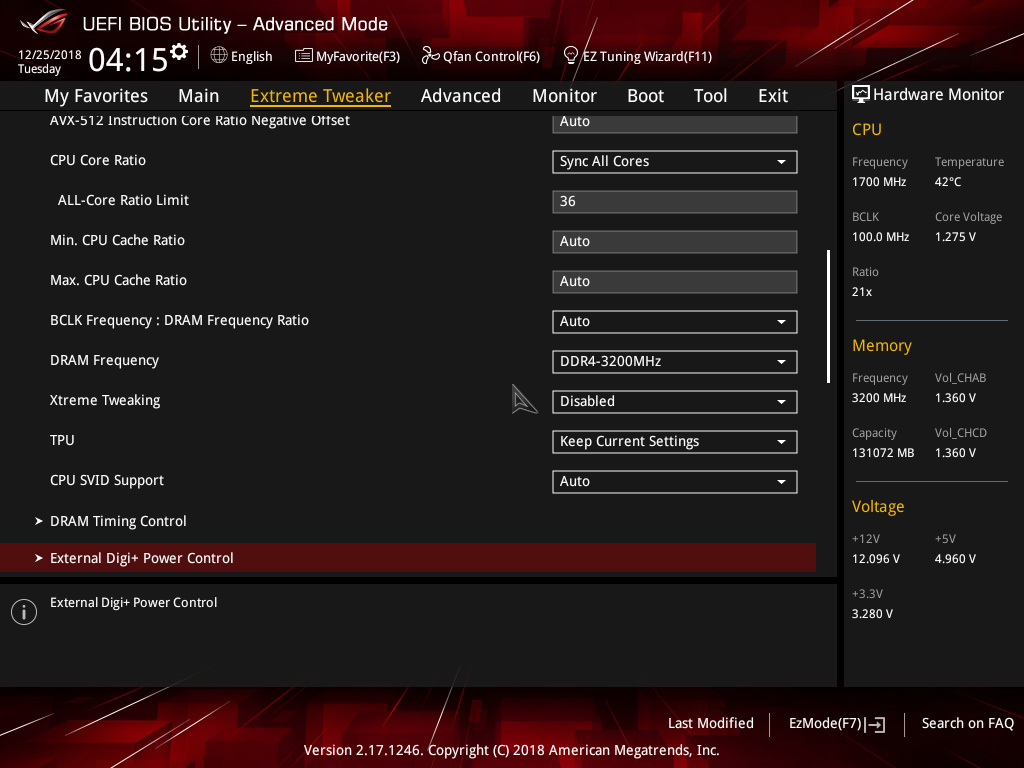Click the MyFavorite list icon

coord(303,56)
